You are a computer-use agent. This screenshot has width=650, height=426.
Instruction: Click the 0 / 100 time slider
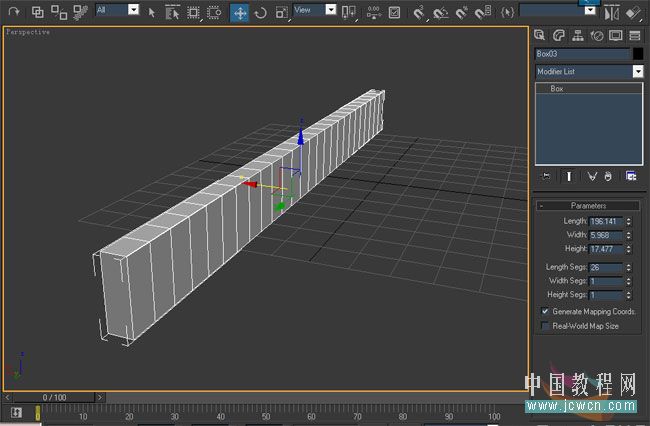tap(54, 397)
